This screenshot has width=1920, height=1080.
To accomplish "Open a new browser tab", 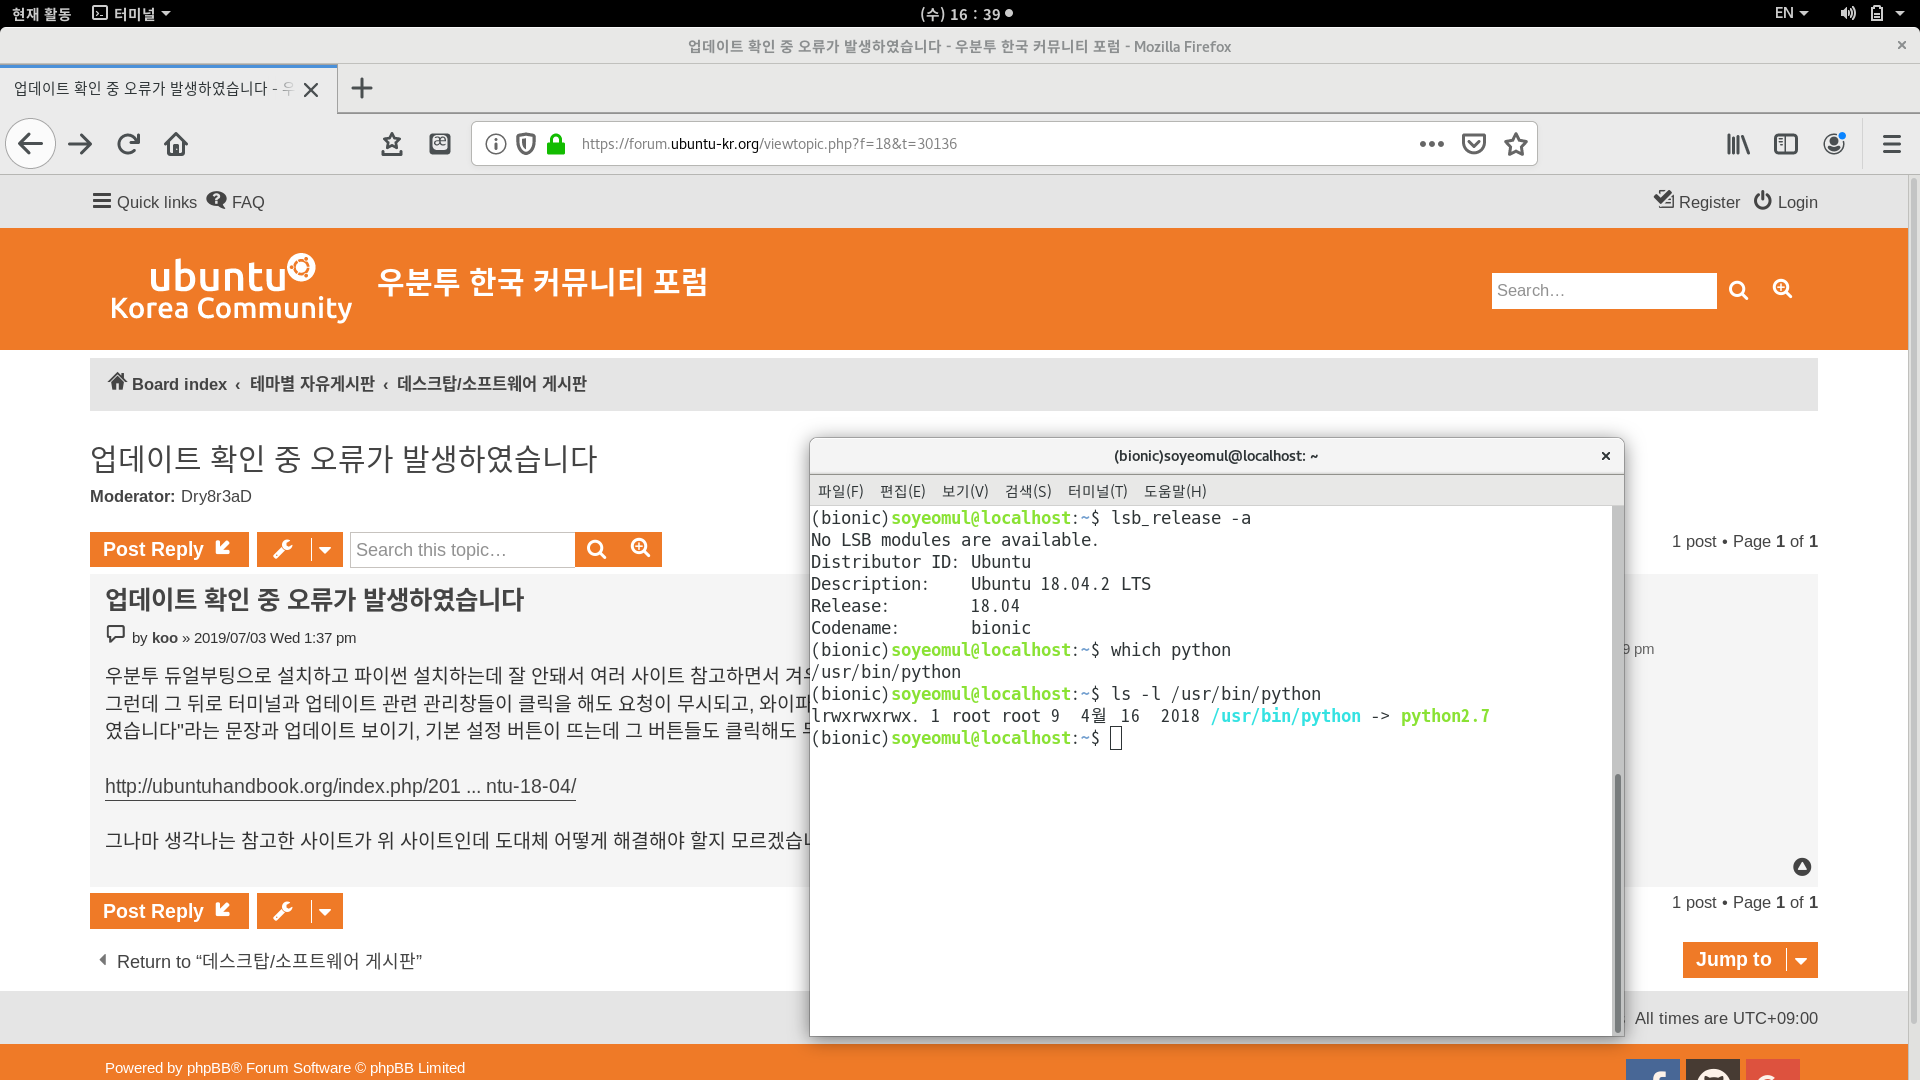I will click(x=362, y=88).
